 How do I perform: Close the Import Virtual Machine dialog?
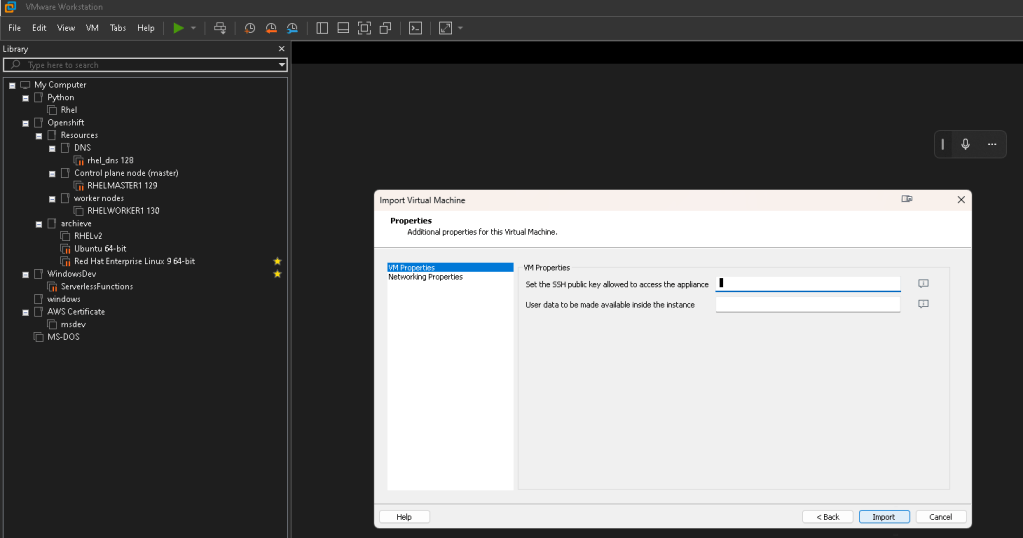tap(961, 200)
